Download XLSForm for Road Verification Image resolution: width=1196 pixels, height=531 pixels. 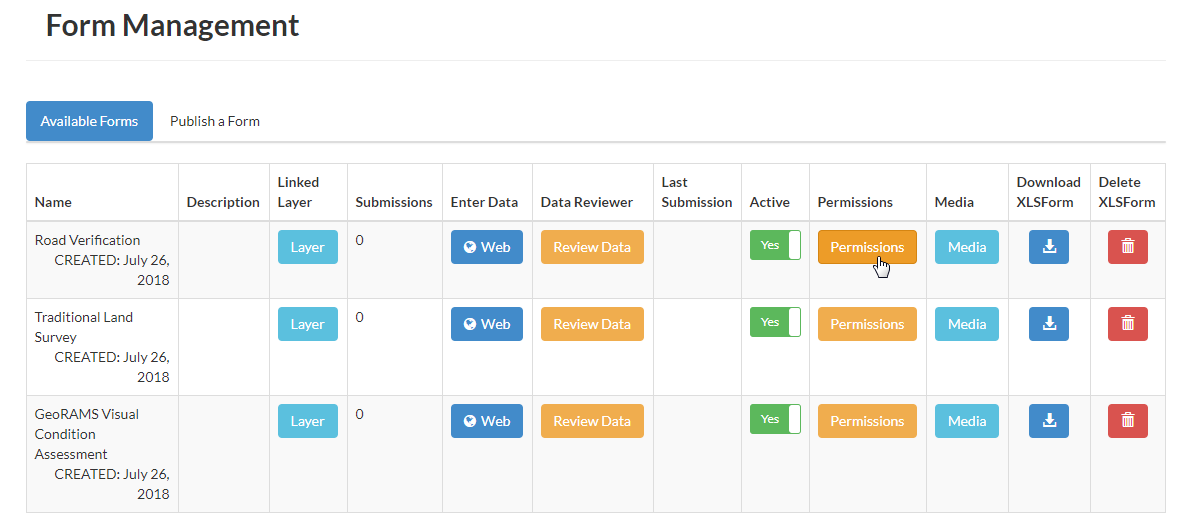pos(1048,247)
